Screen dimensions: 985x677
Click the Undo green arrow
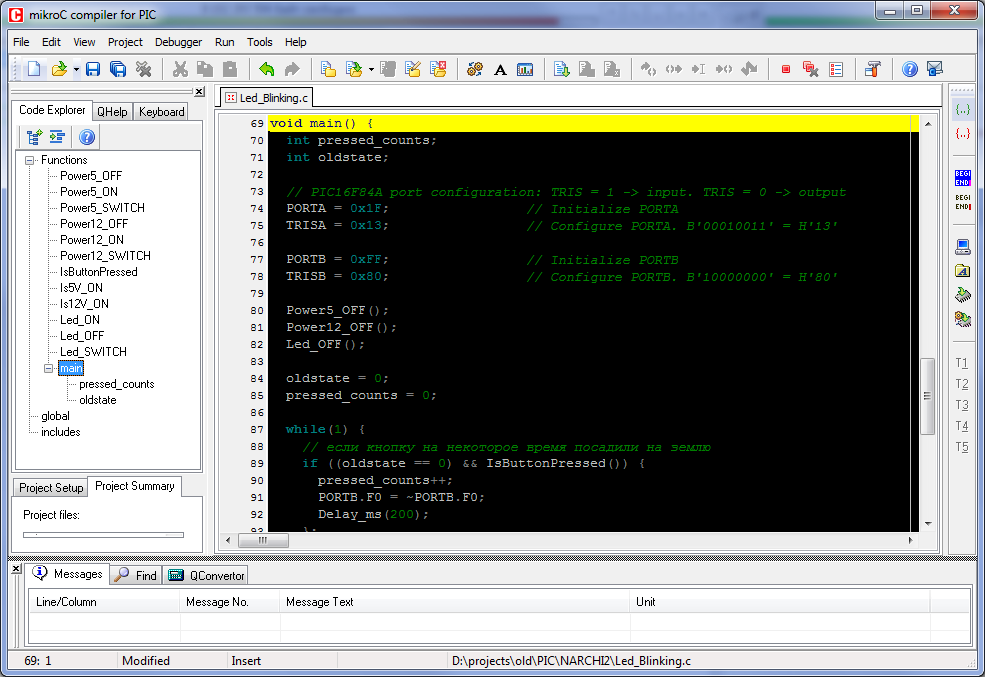(266, 69)
